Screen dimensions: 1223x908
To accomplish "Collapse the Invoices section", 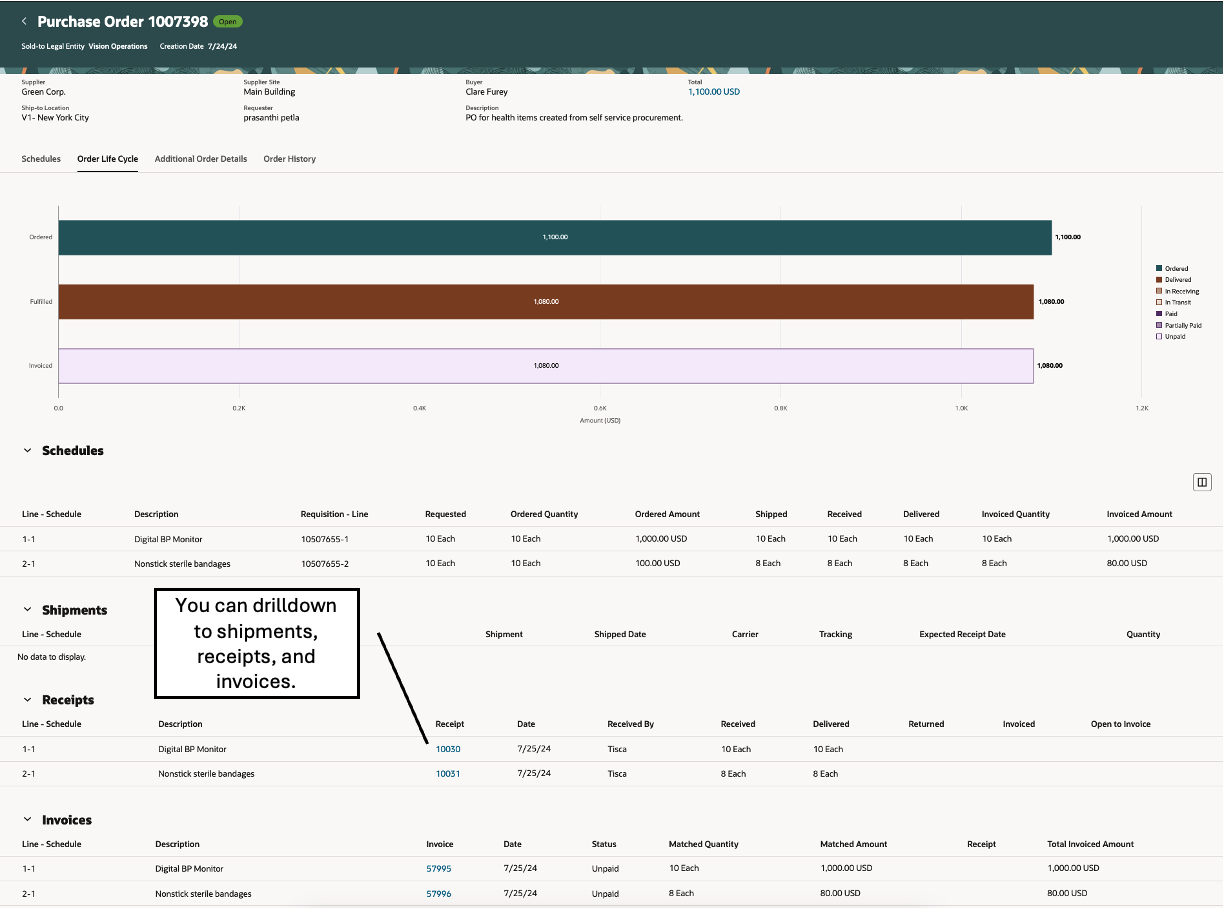I will pos(27,820).
